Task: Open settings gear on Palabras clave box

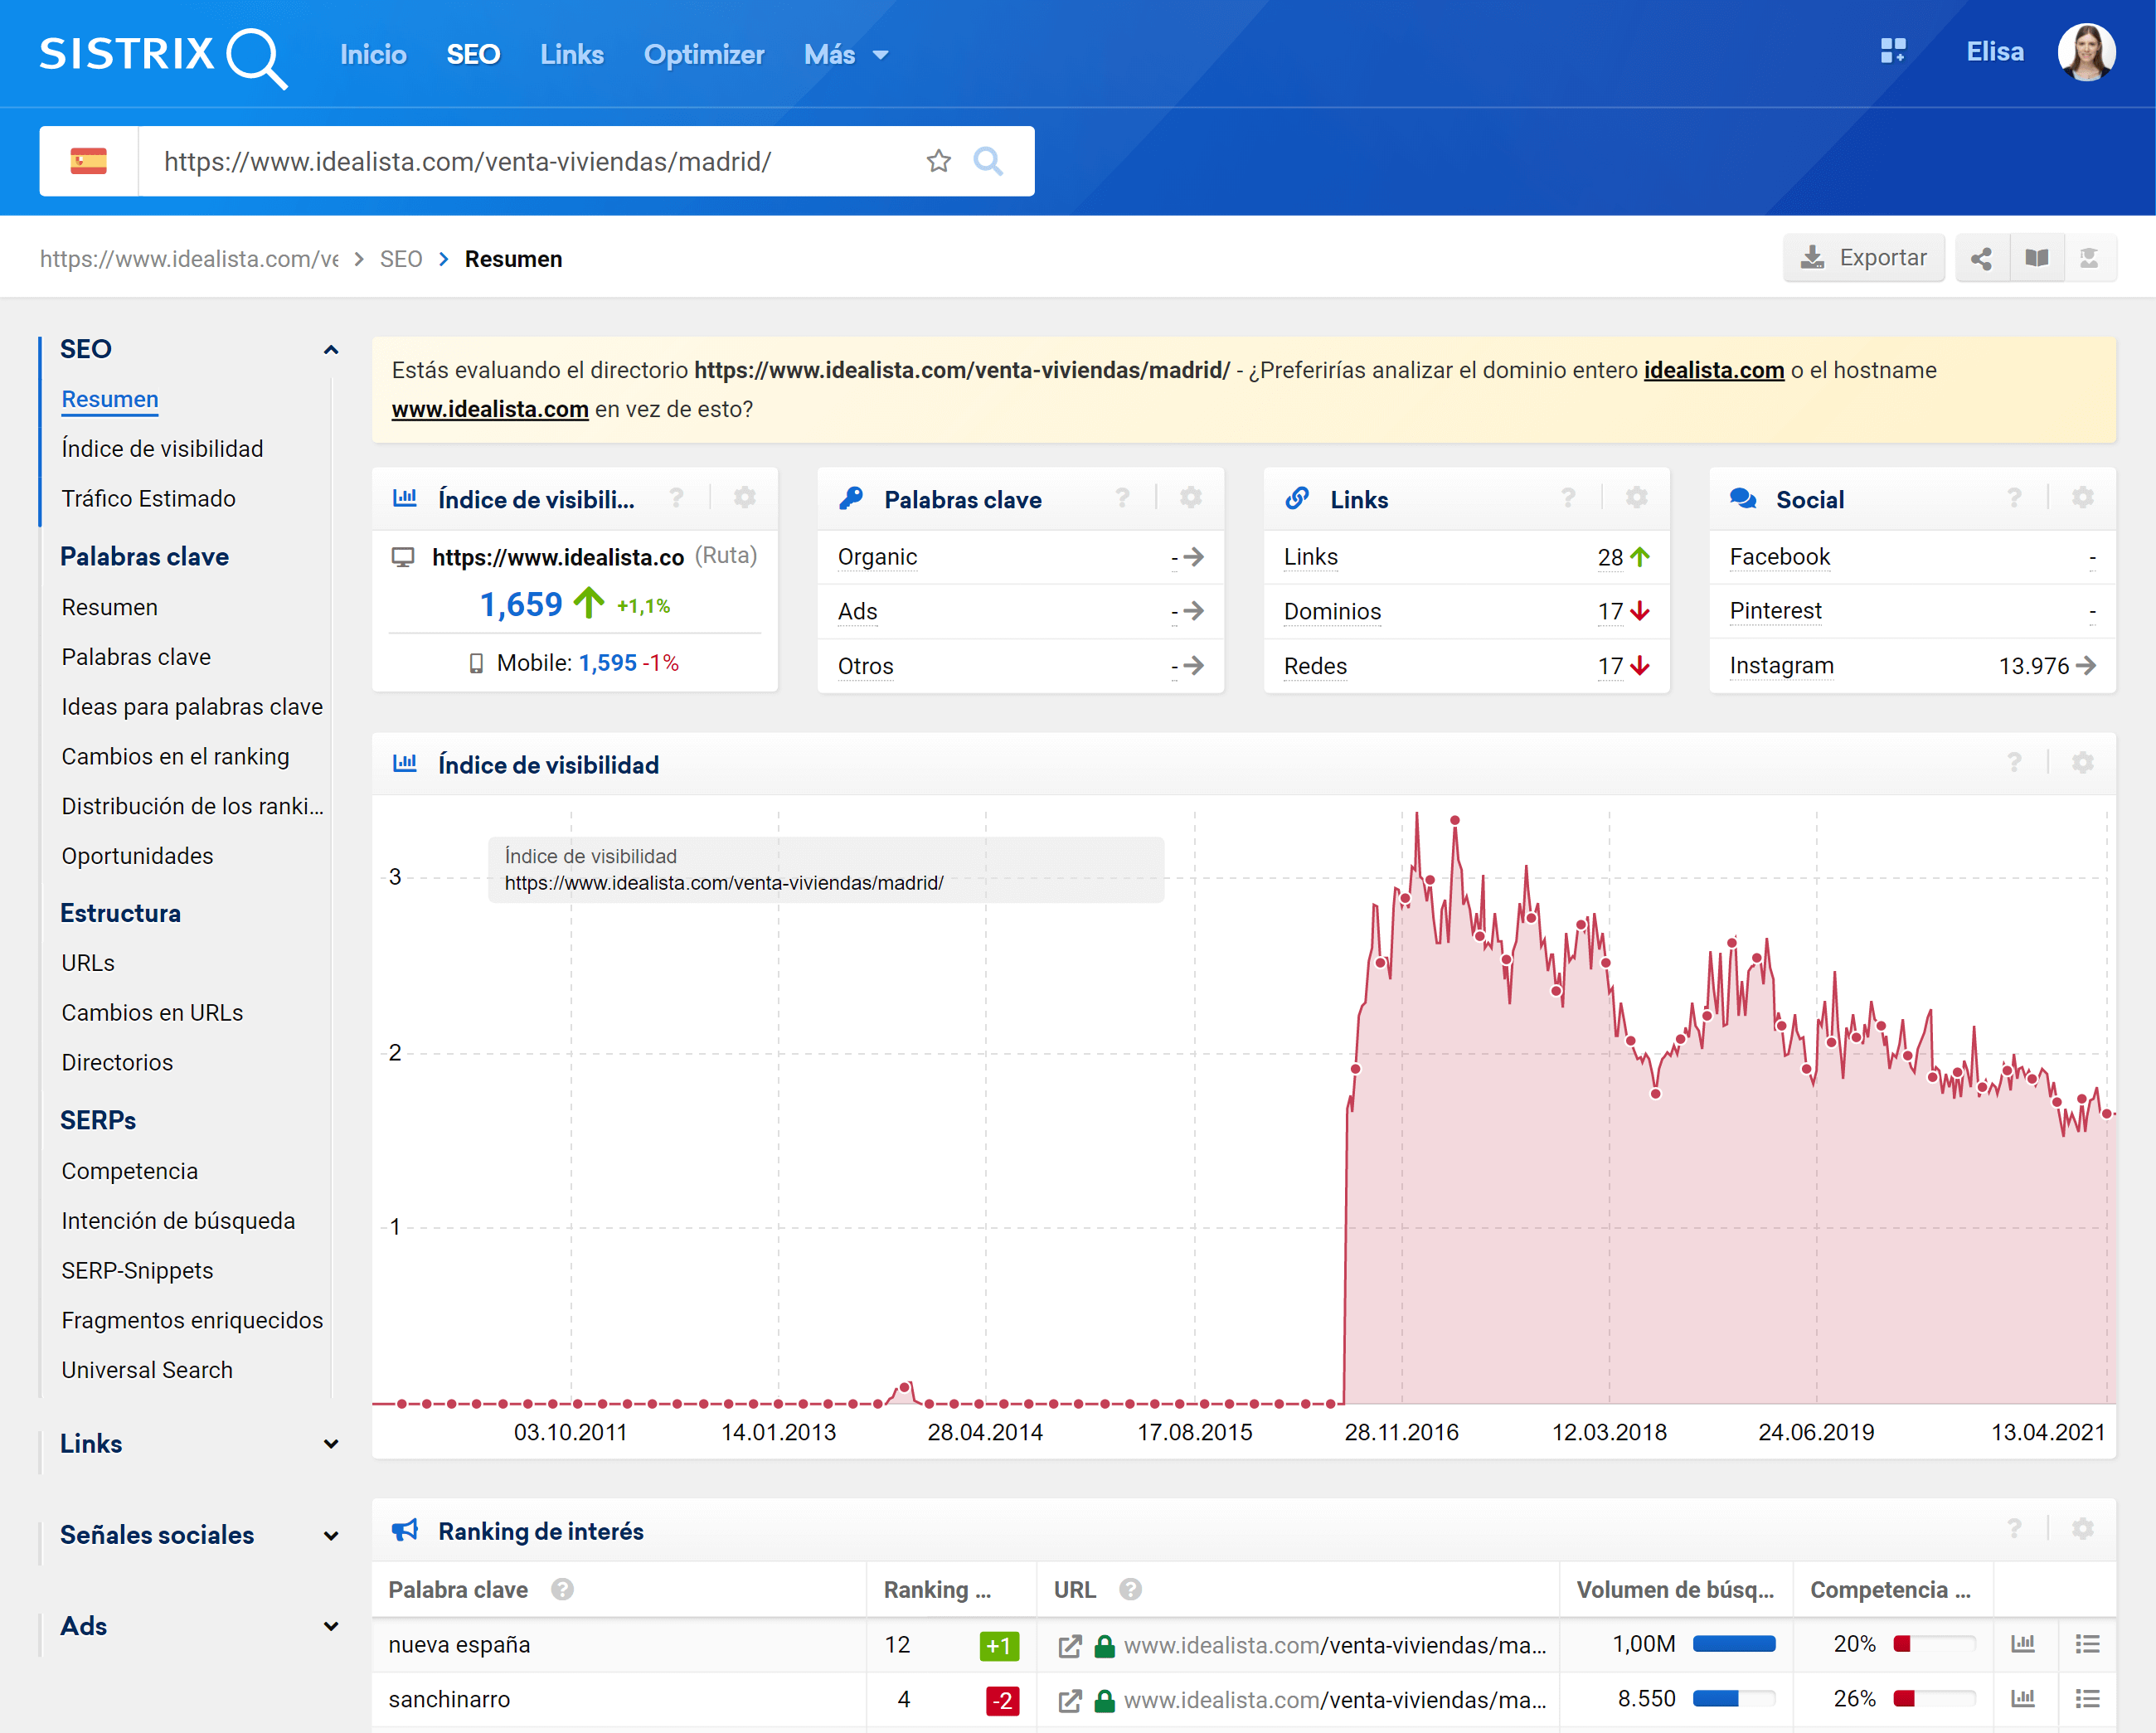Action: point(1190,498)
